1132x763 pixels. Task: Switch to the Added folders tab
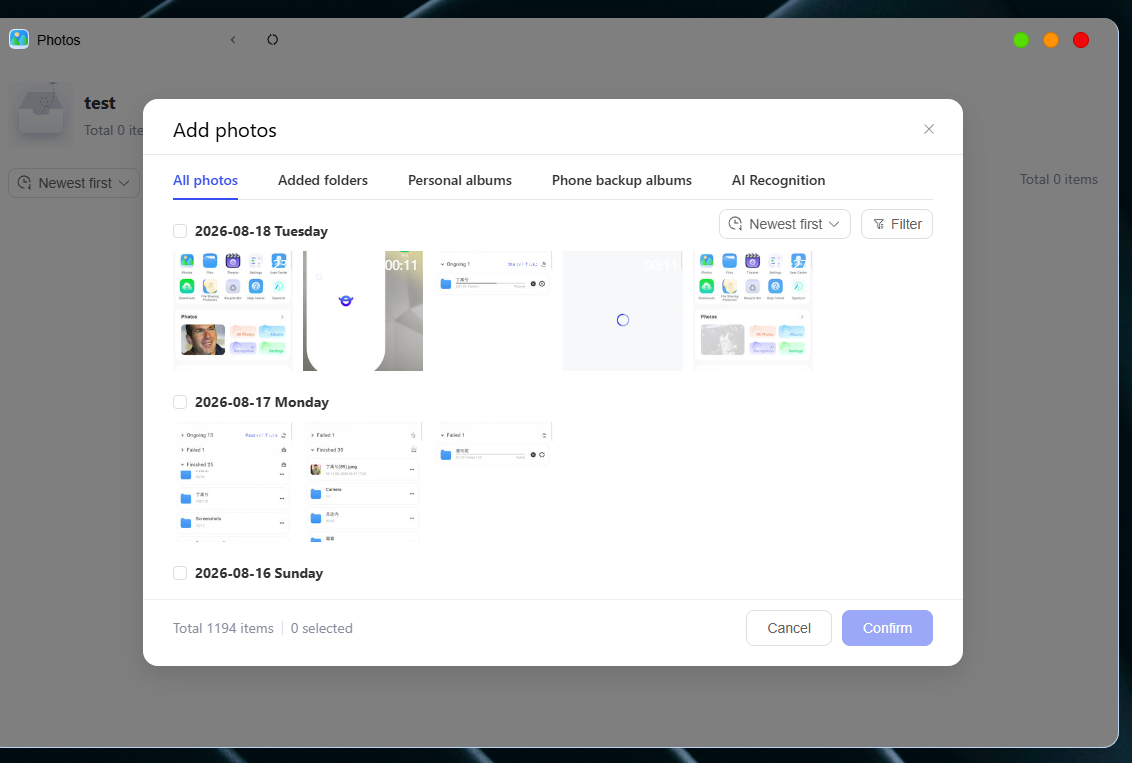(323, 180)
